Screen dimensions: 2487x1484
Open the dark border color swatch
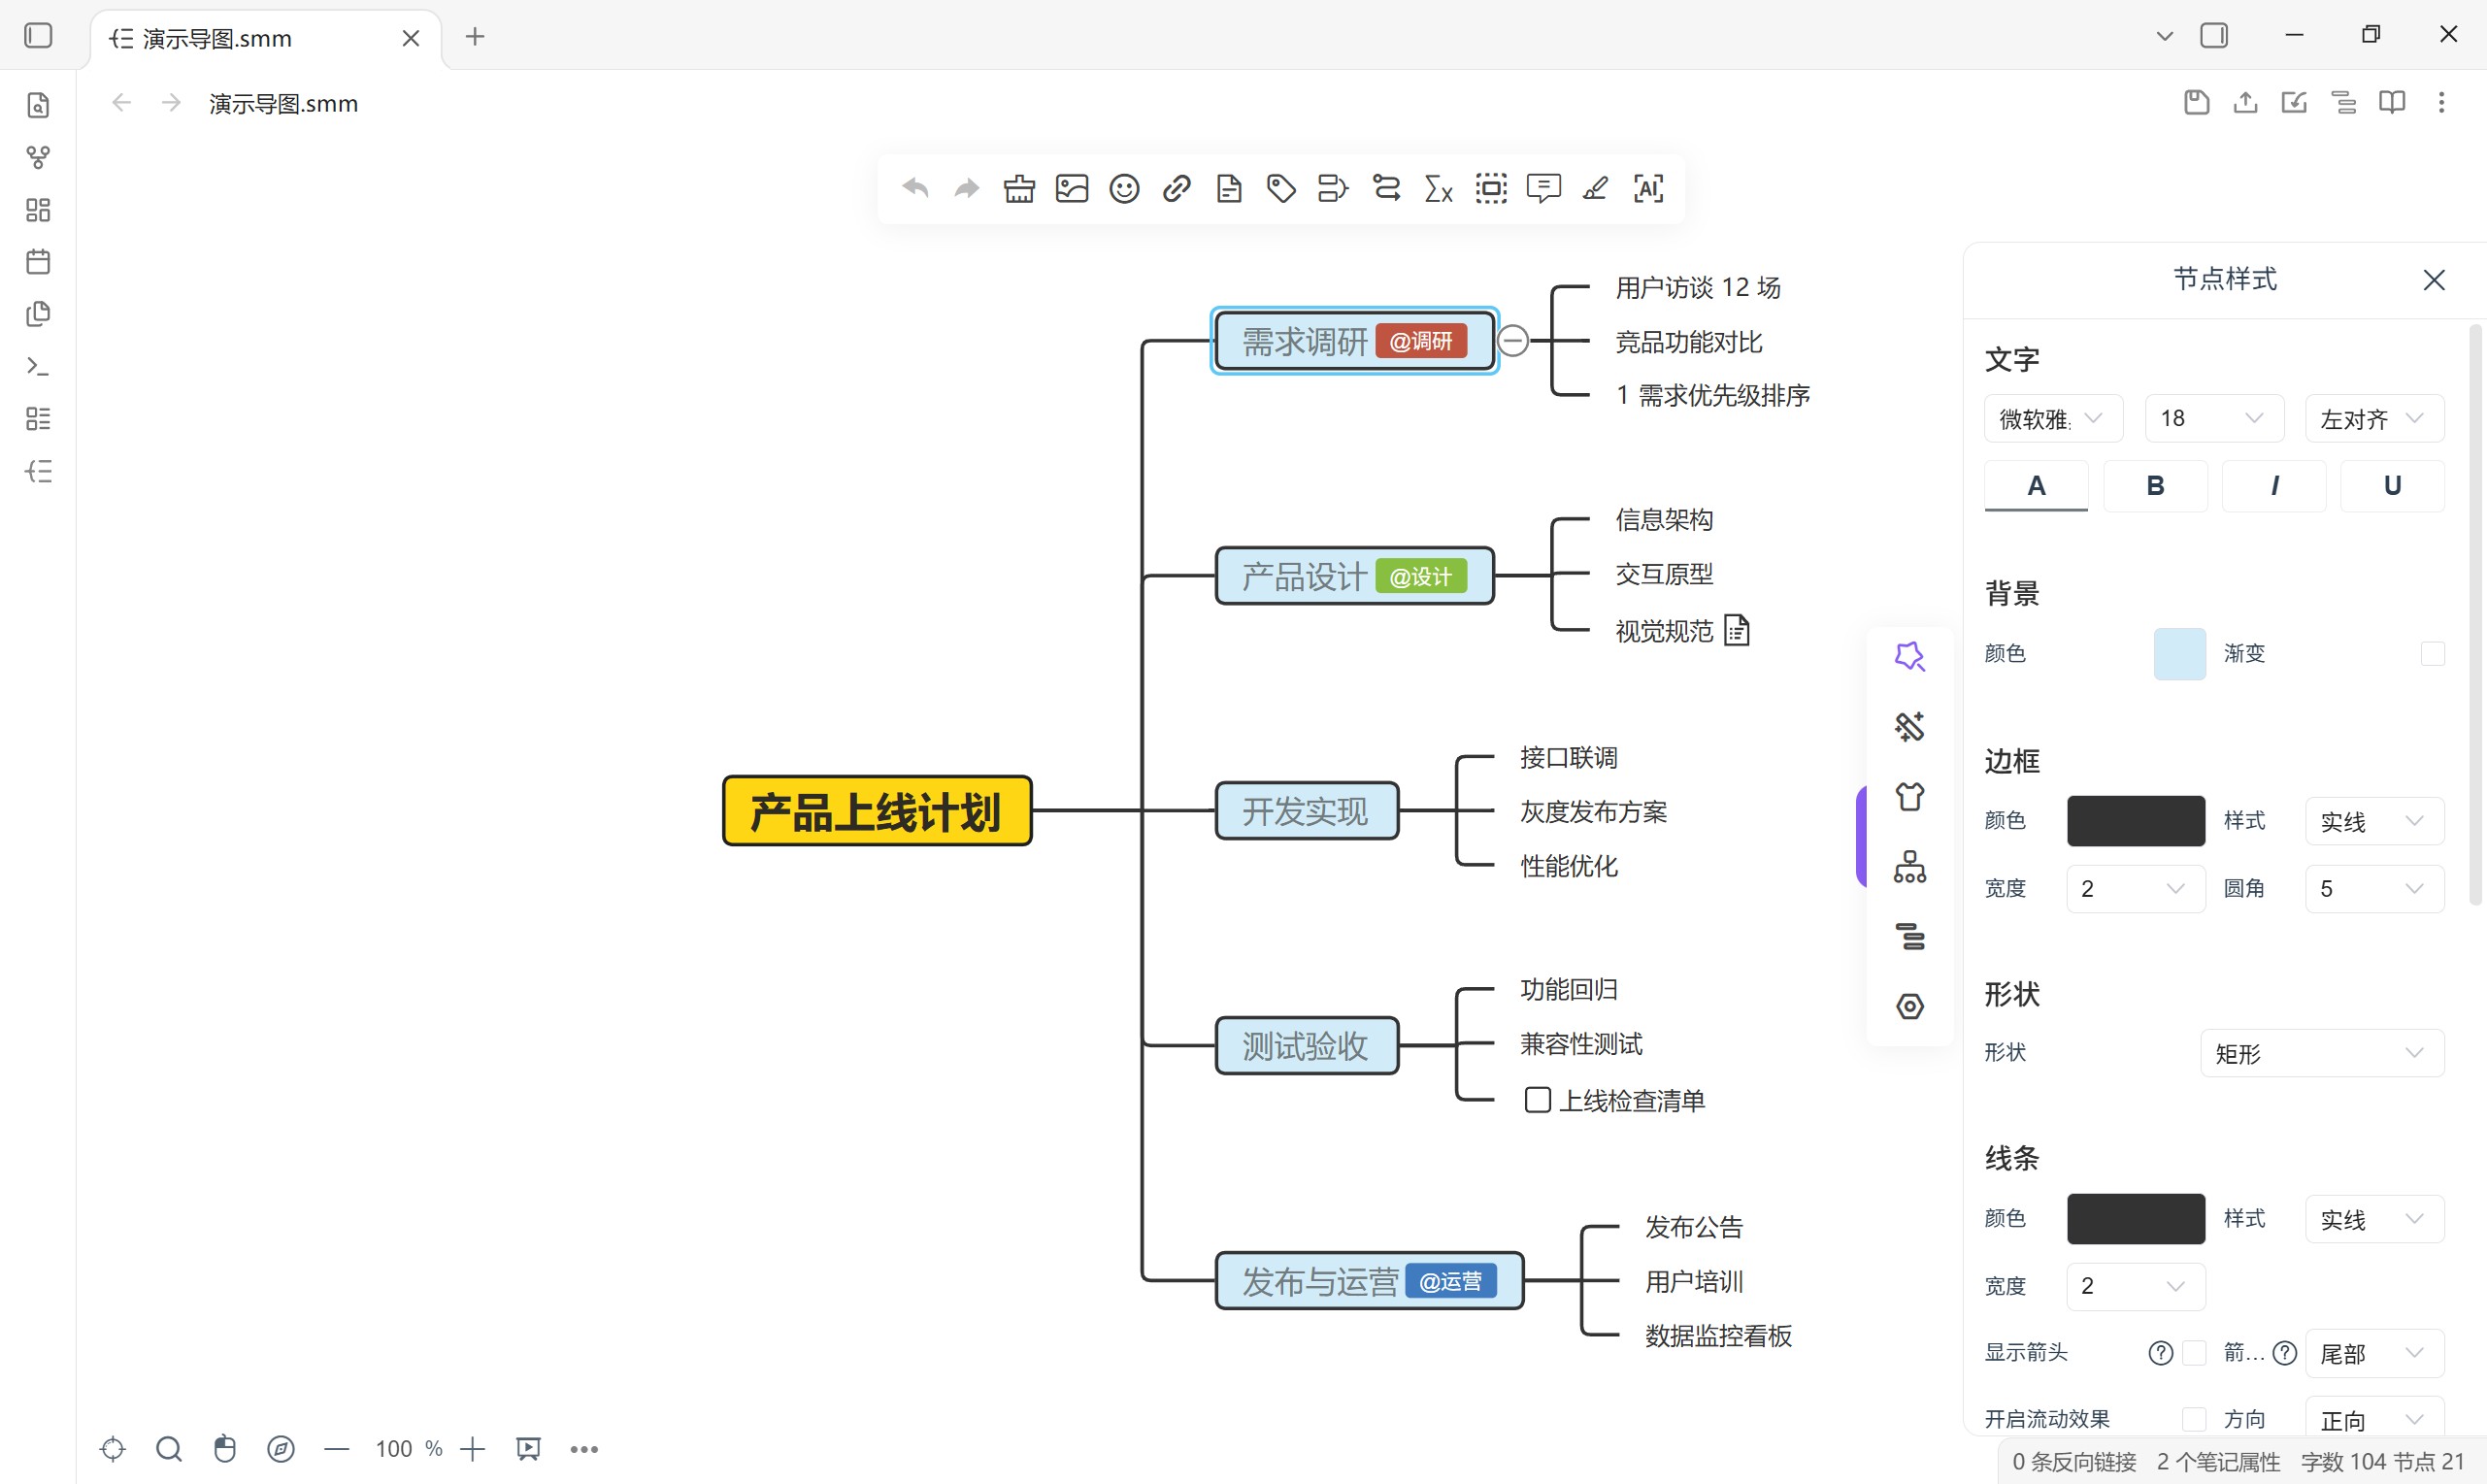click(2135, 821)
